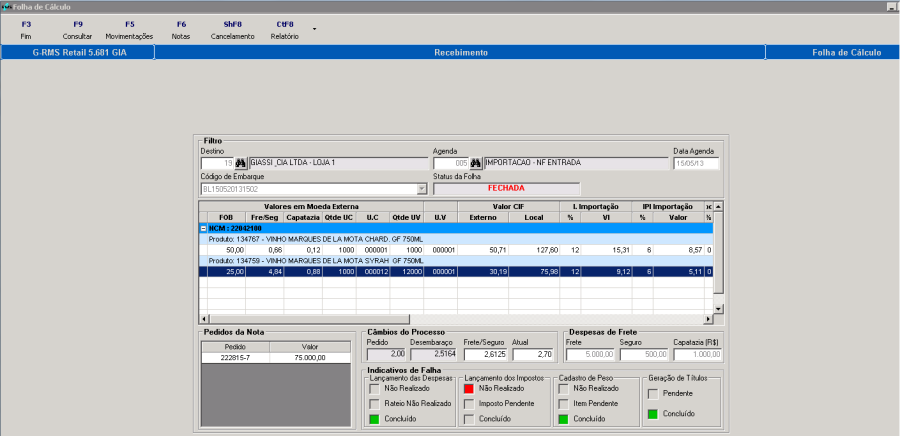Screen dimensions: 900x436
Task: Click Concluído indicator under Lançamento dos Impostos
Action: [469, 419]
